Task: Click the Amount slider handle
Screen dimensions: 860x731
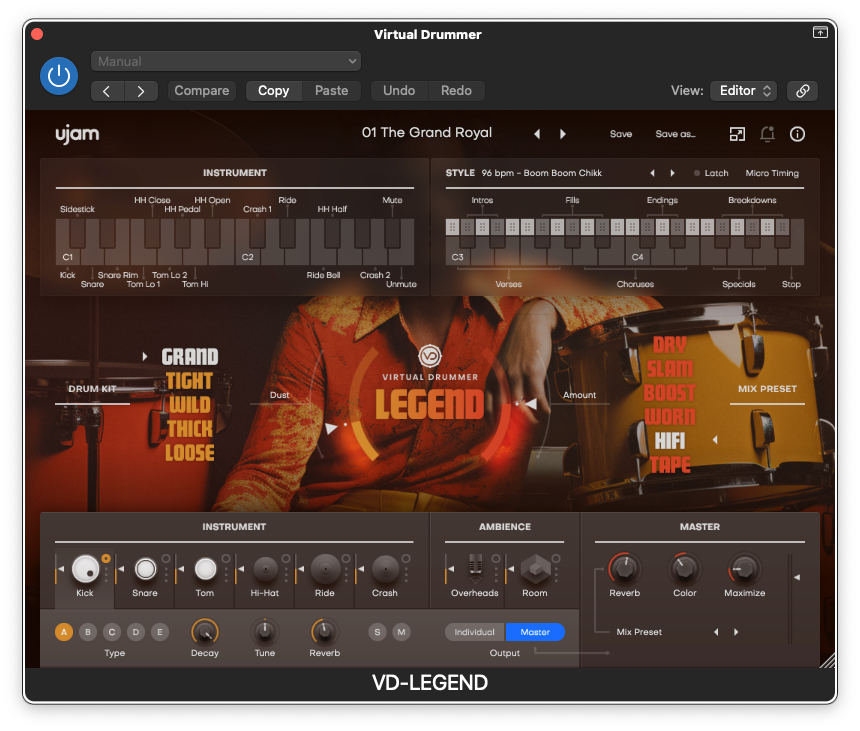Action: [x=530, y=404]
